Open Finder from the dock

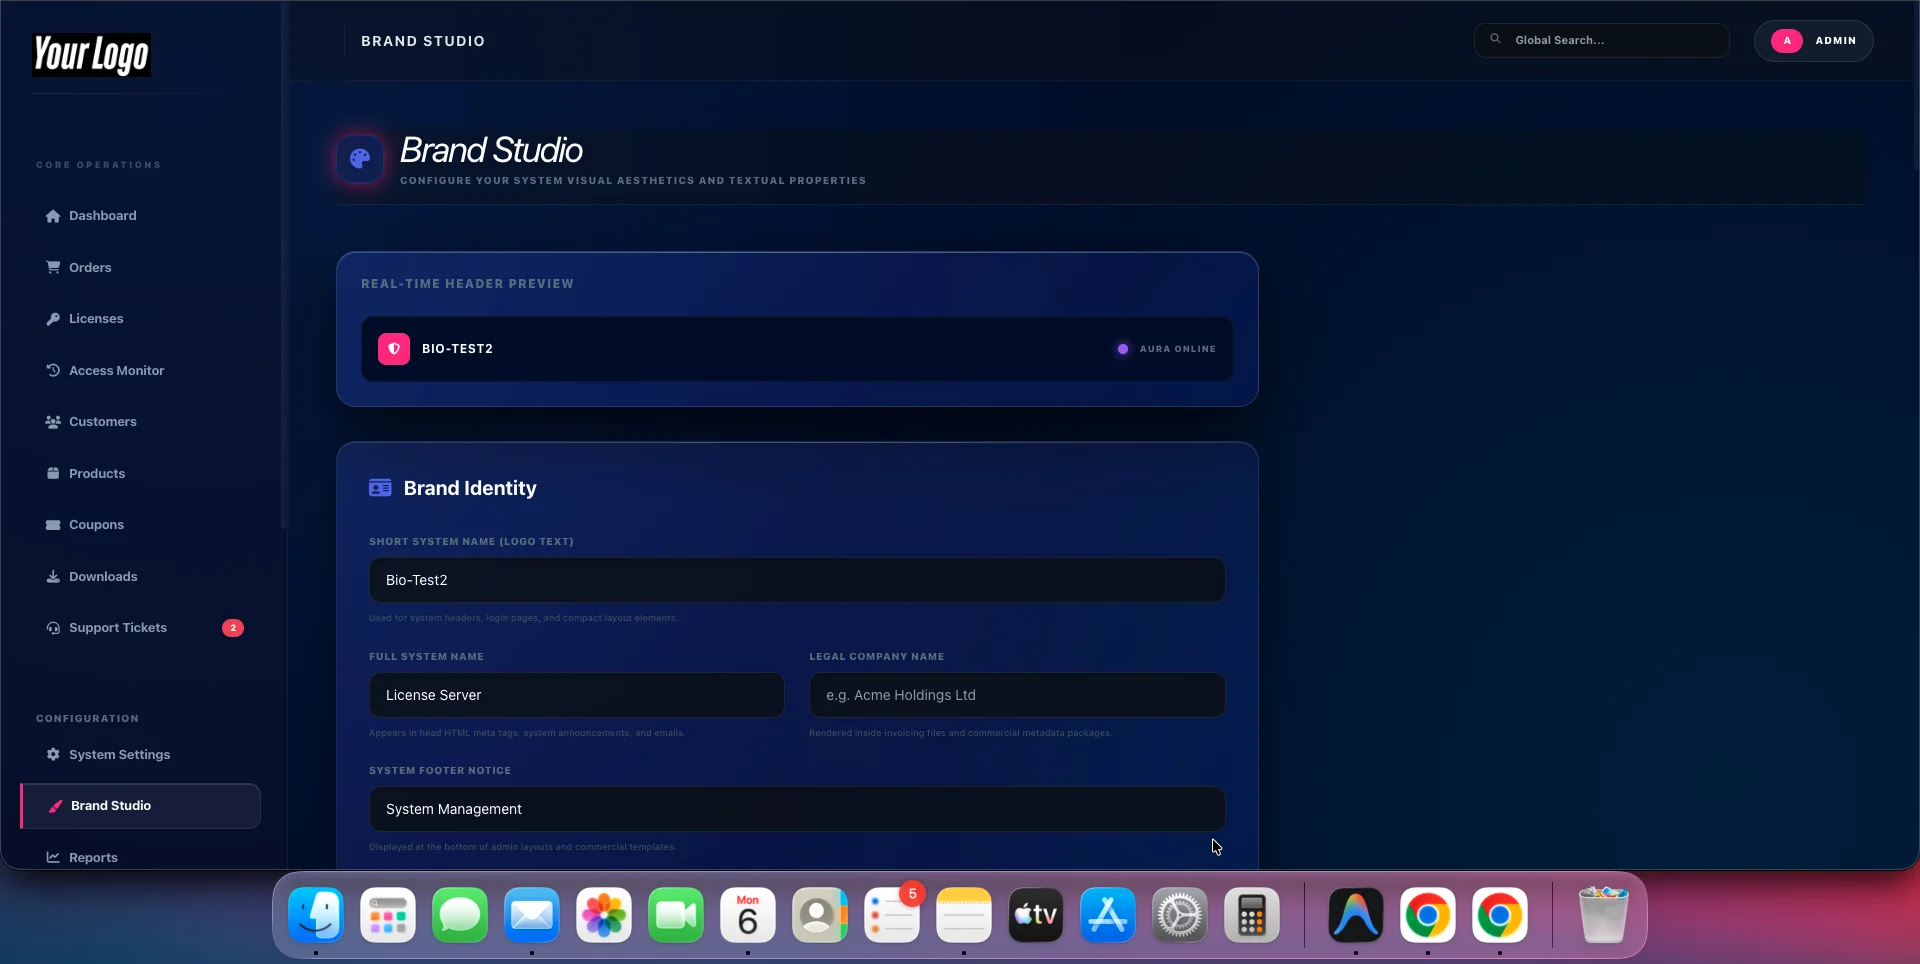tap(316, 915)
